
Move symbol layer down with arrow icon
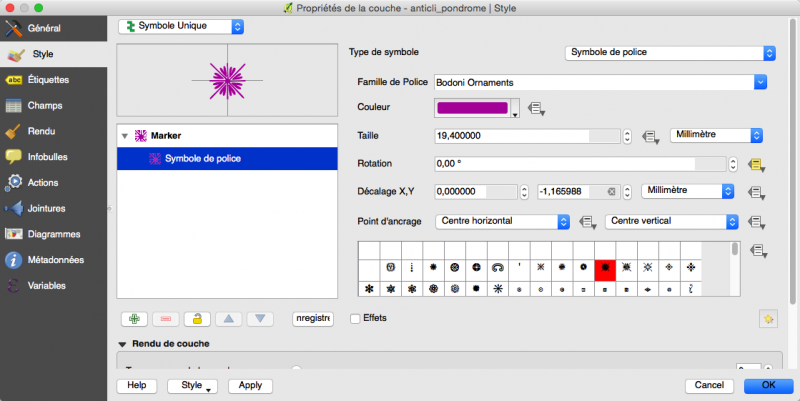click(x=260, y=319)
